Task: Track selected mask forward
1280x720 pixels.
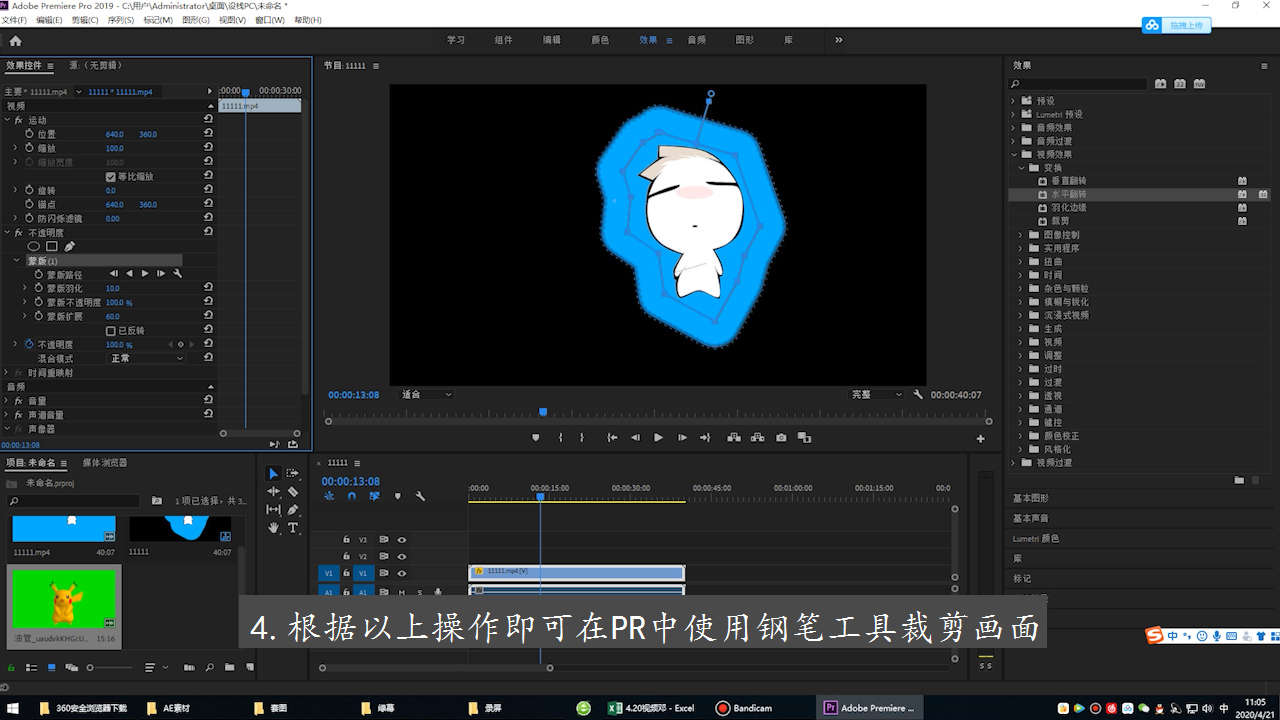Action: (145, 273)
